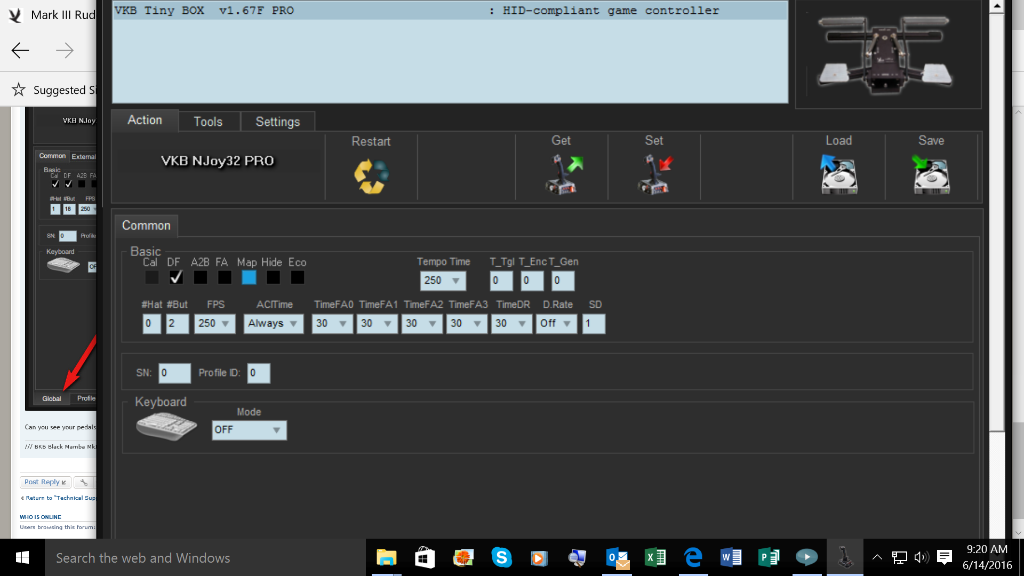Open the TimeFA2 dropdown

click(421, 323)
